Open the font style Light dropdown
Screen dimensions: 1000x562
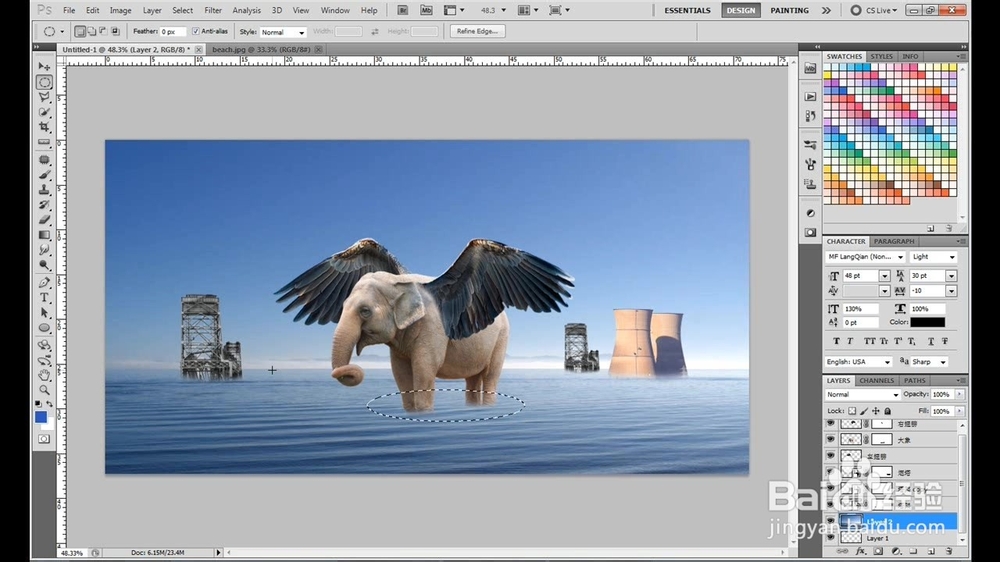pos(933,257)
